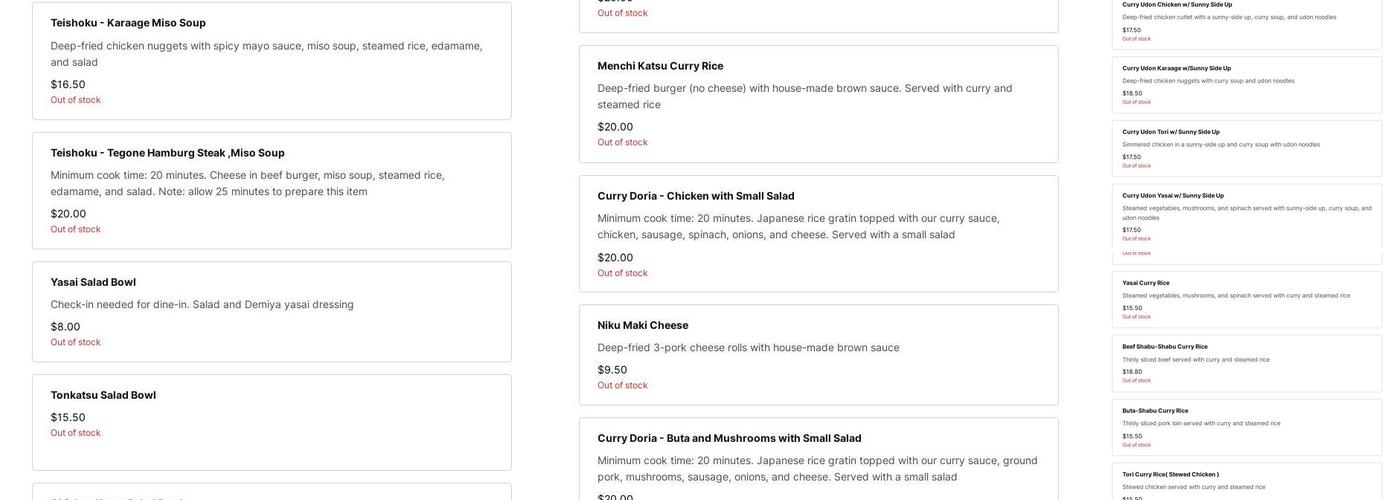Pick Curry Udon Yasai w/ Sunny Side Up card
Viewport: 1400px width, 500px height.
[x=1246, y=214]
